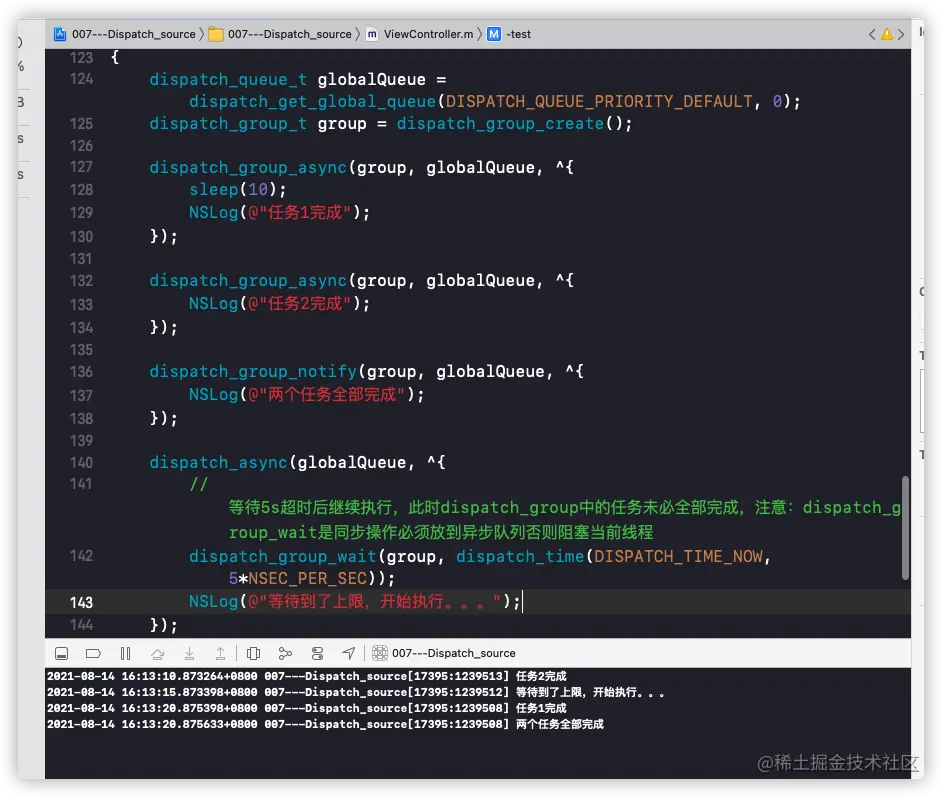Click dispatch_queue_t type on line 124

coord(228,80)
